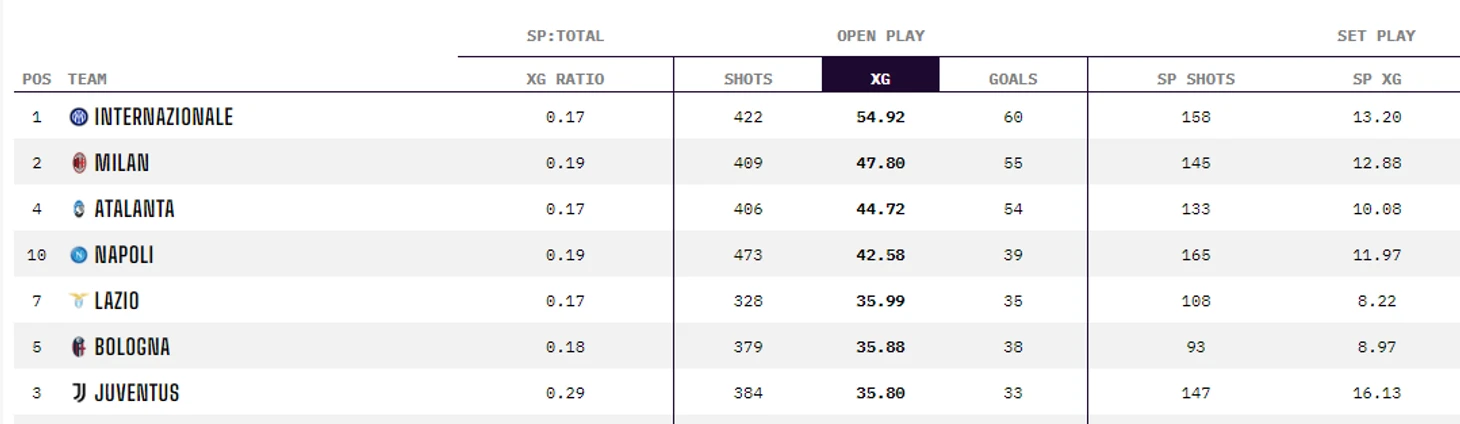Sort by the open play SHOTS column
The width and height of the screenshot is (1460, 424).
748,79
